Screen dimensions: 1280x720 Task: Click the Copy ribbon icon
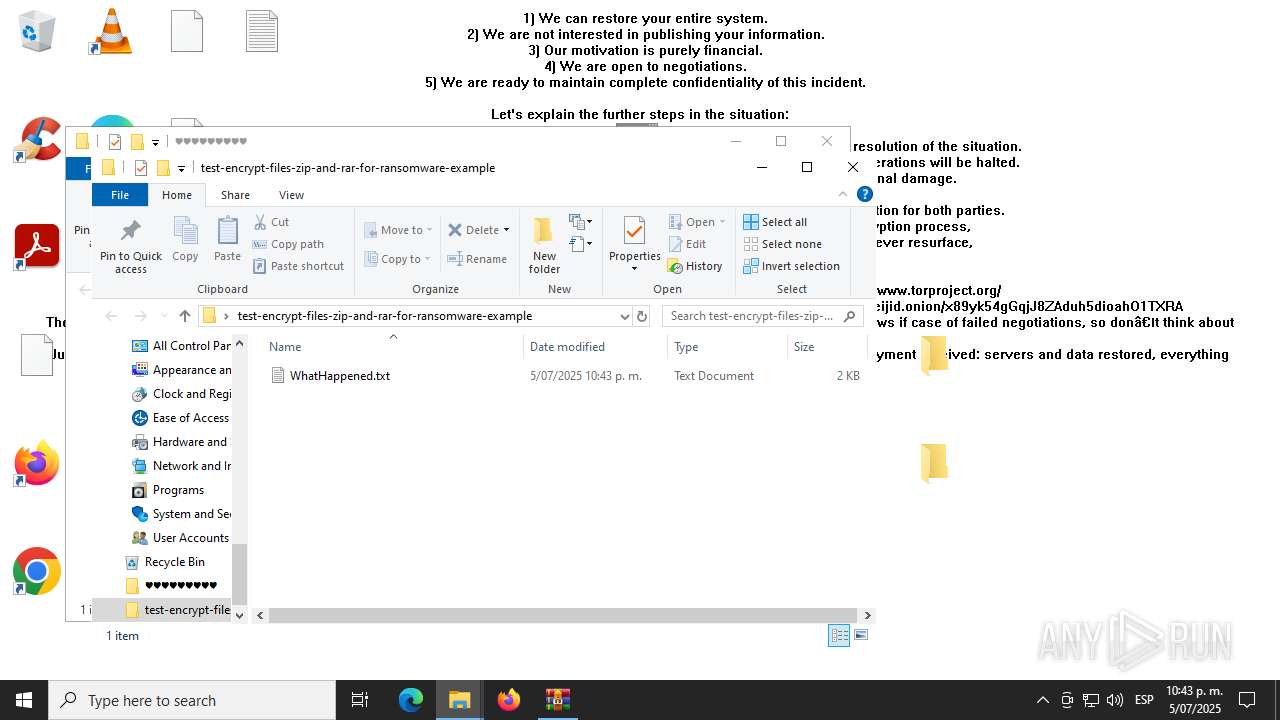[x=185, y=240]
